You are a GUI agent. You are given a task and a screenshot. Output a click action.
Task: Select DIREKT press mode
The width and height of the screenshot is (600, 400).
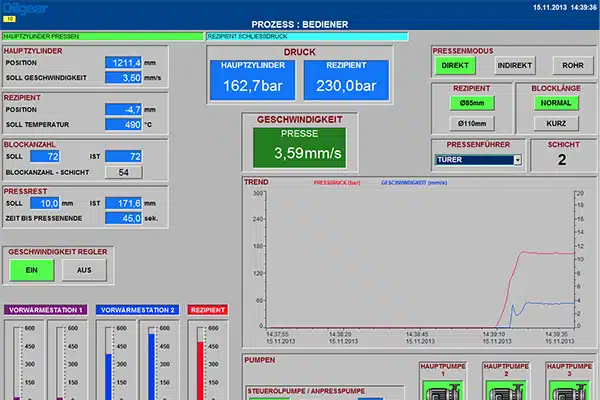(x=455, y=65)
